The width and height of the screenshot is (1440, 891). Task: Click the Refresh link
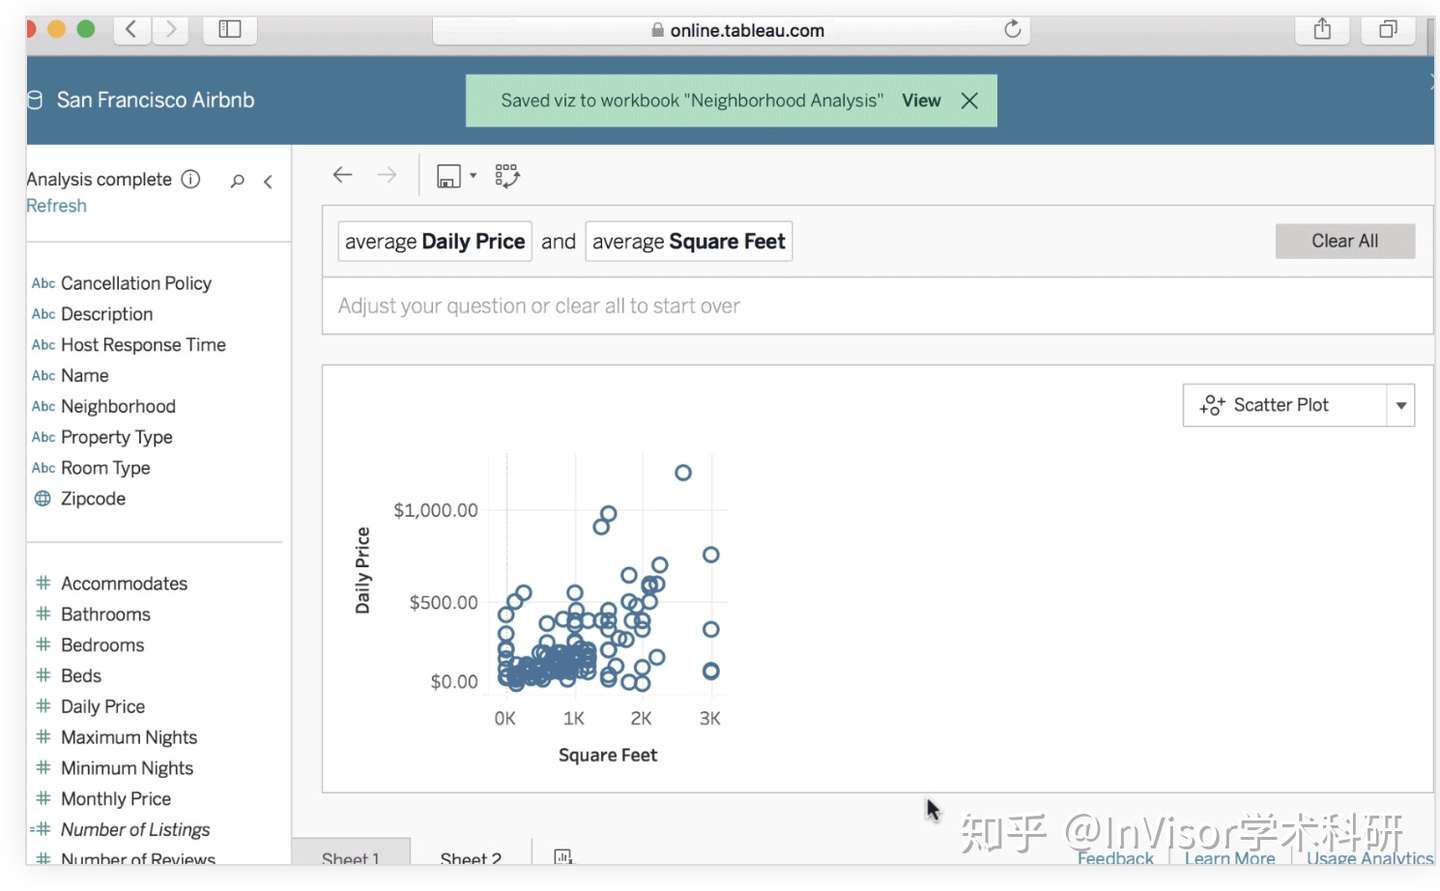point(57,205)
